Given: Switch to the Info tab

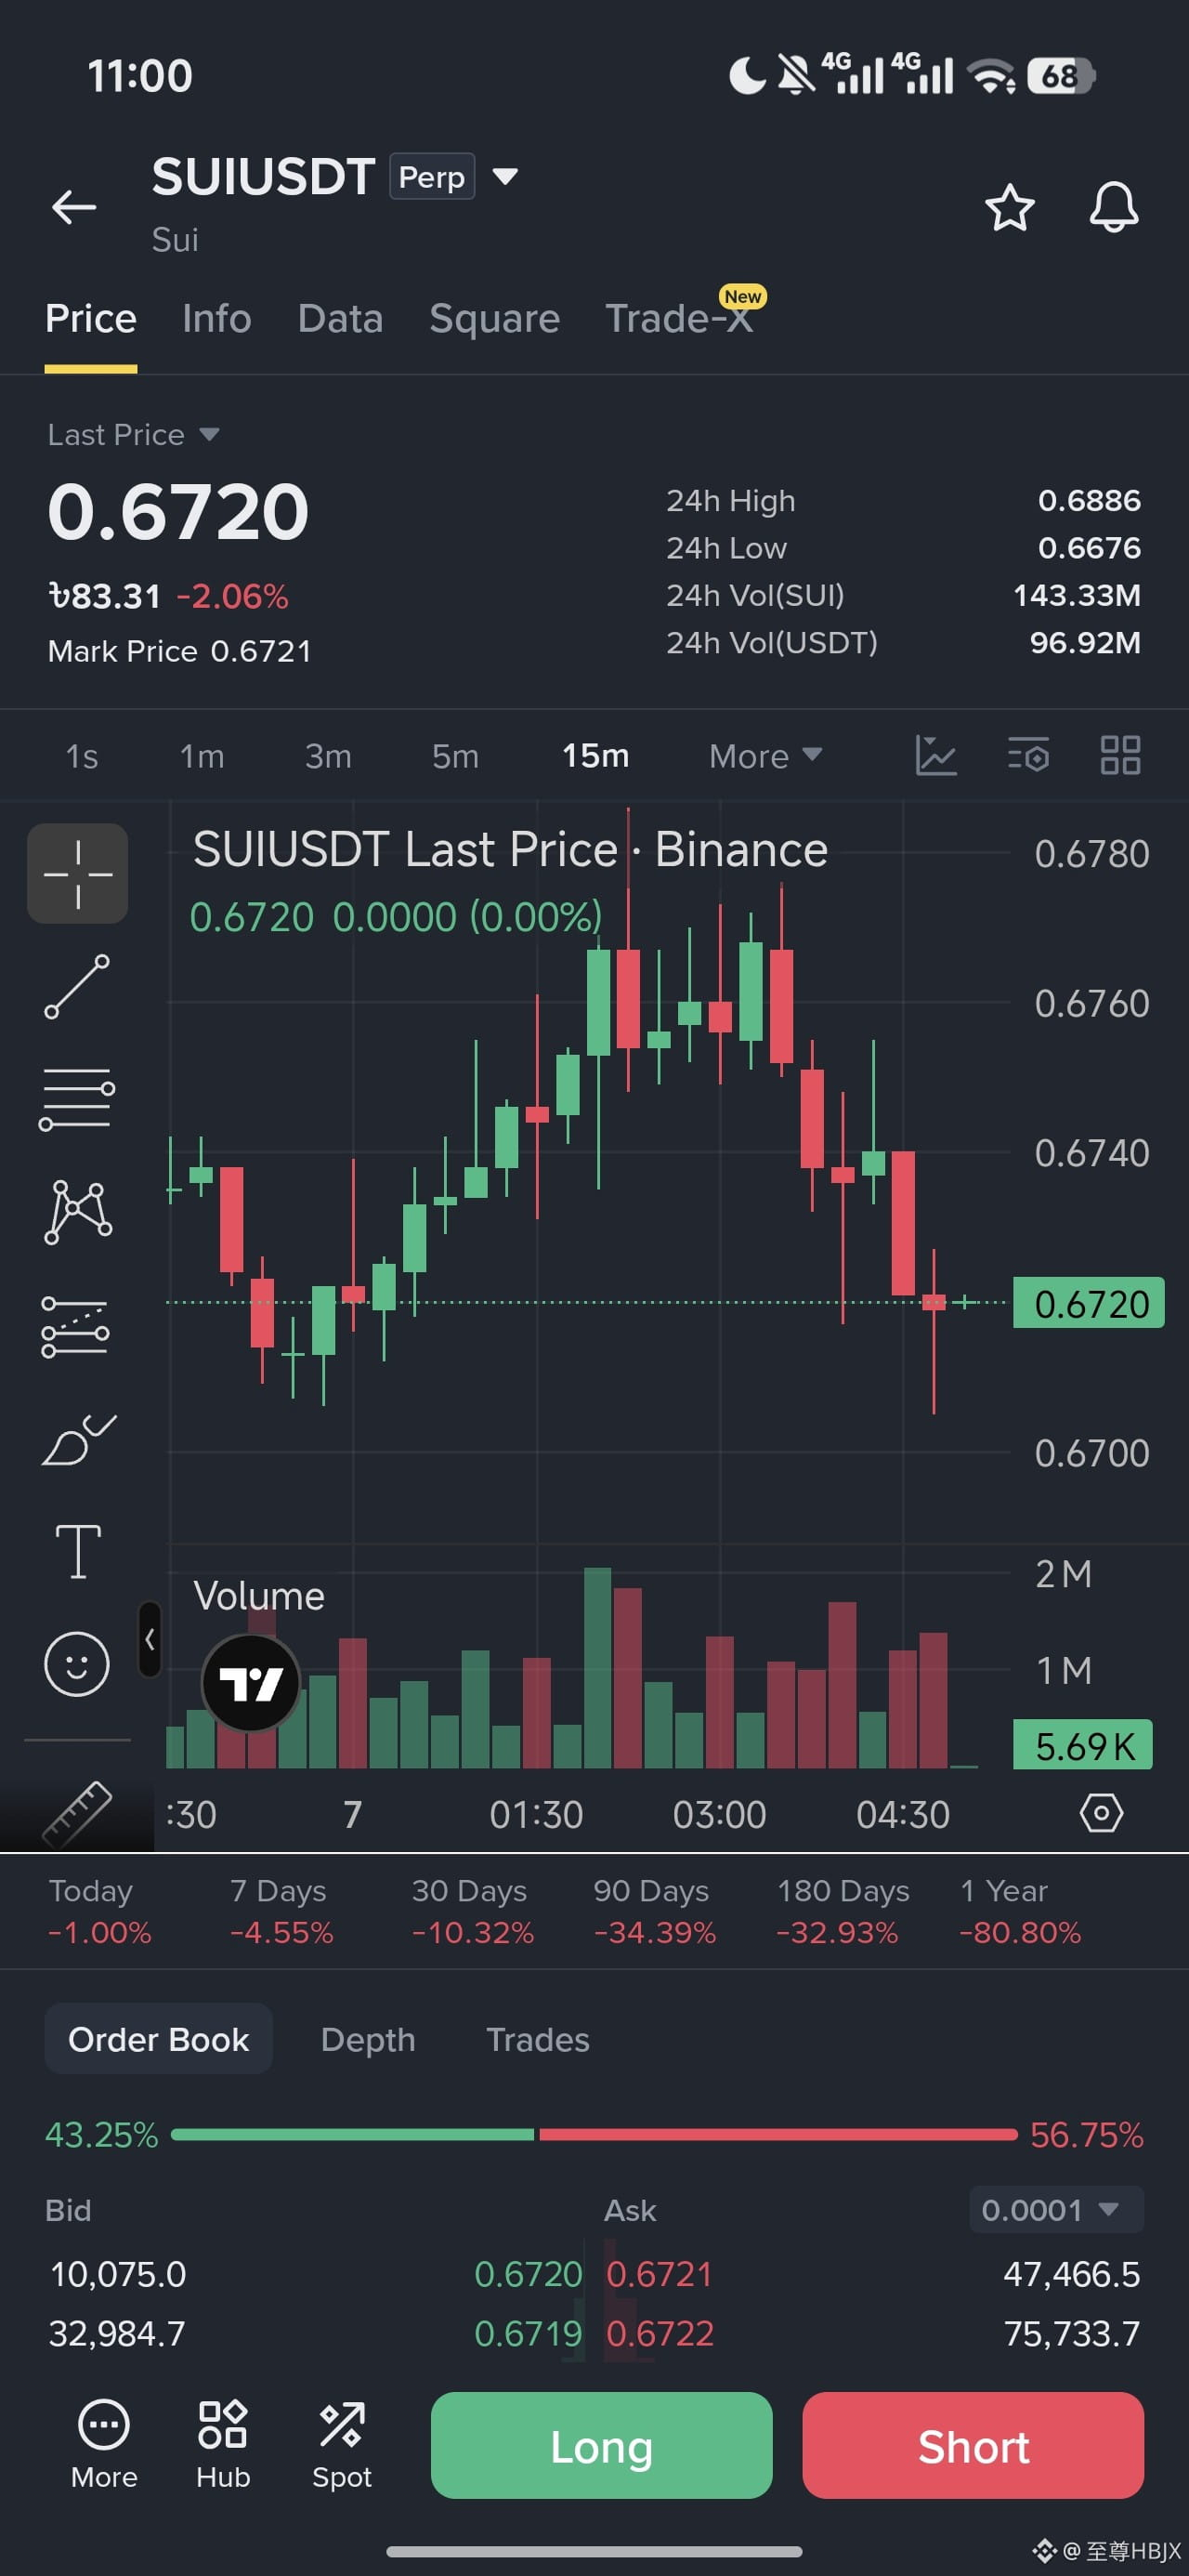Looking at the screenshot, I should [217, 318].
